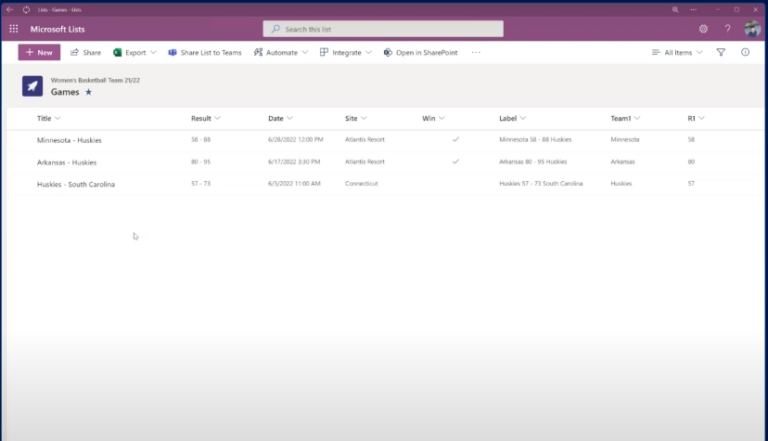The height and width of the screenshot is (441, 768).
Task: Open the Label column header menu
Action: [x=513, y=118]
